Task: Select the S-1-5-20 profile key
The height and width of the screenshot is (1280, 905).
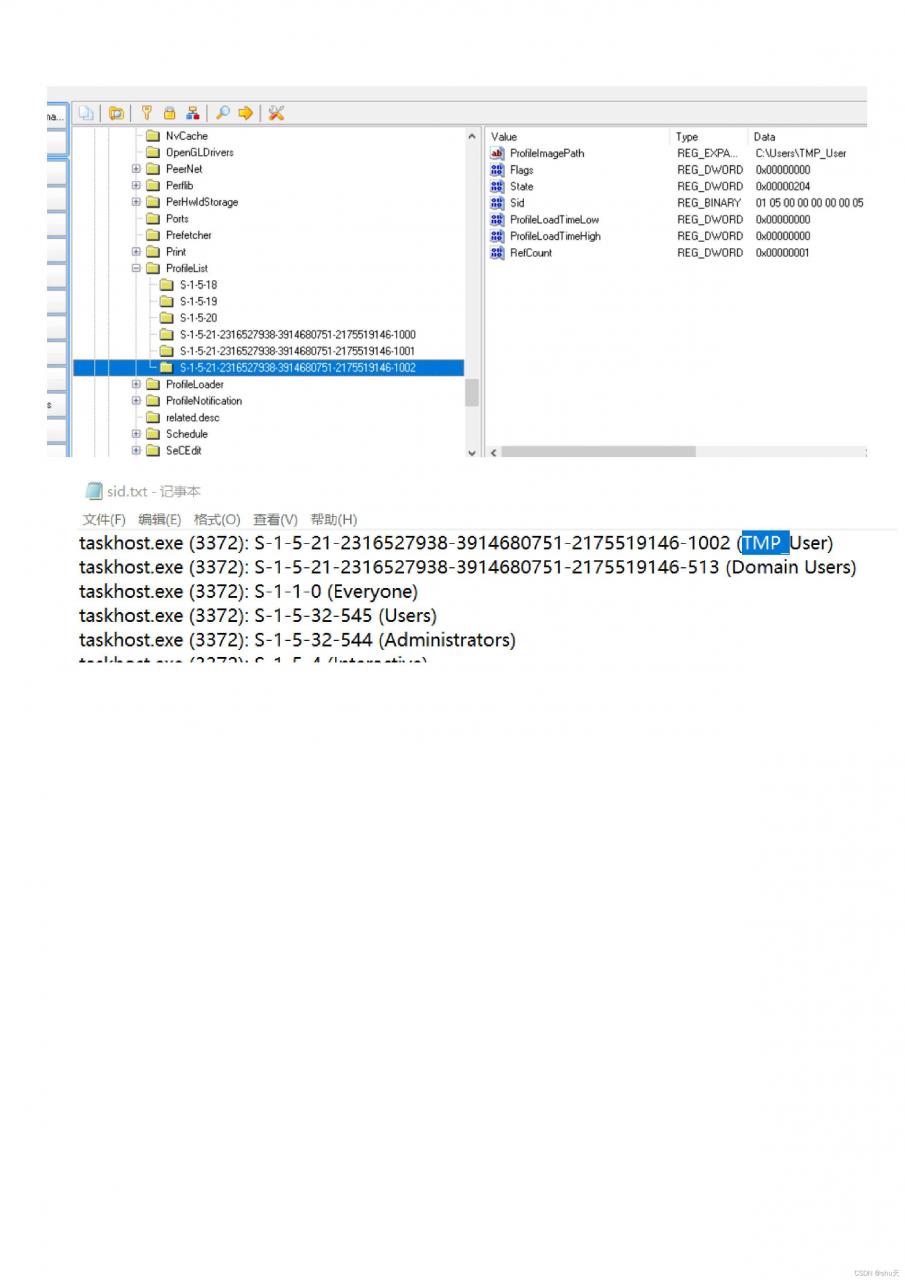Action: pyautogui.click(x=198, y=318)
